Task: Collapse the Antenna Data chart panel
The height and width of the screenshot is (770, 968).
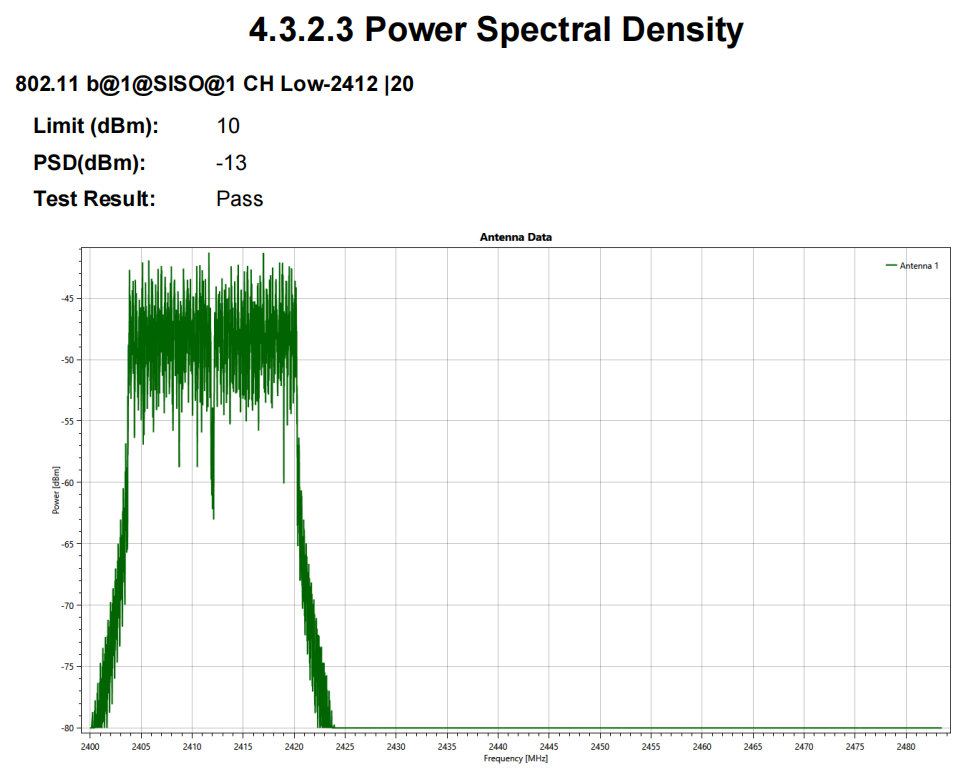Action: tap(516, 238)
